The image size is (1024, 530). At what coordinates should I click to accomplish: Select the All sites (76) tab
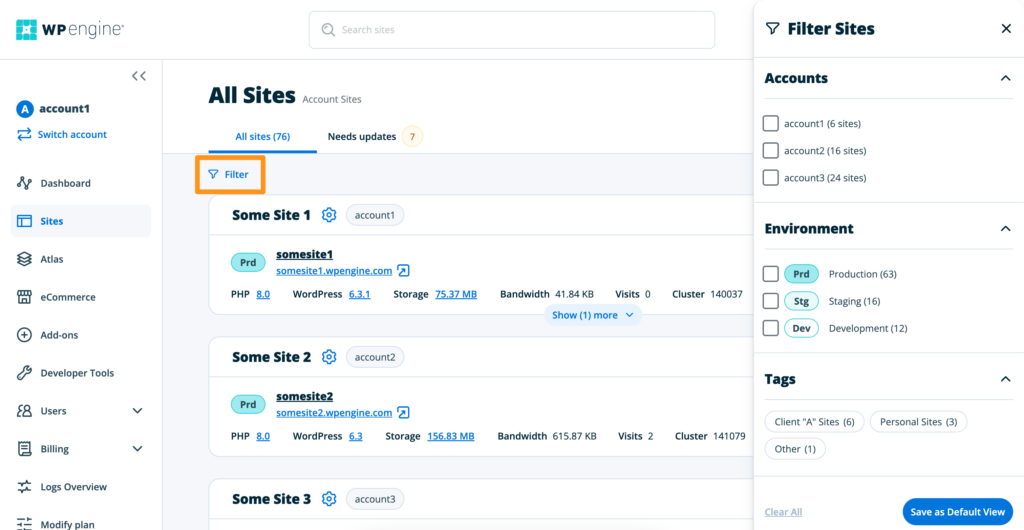[x=262, y=137]
